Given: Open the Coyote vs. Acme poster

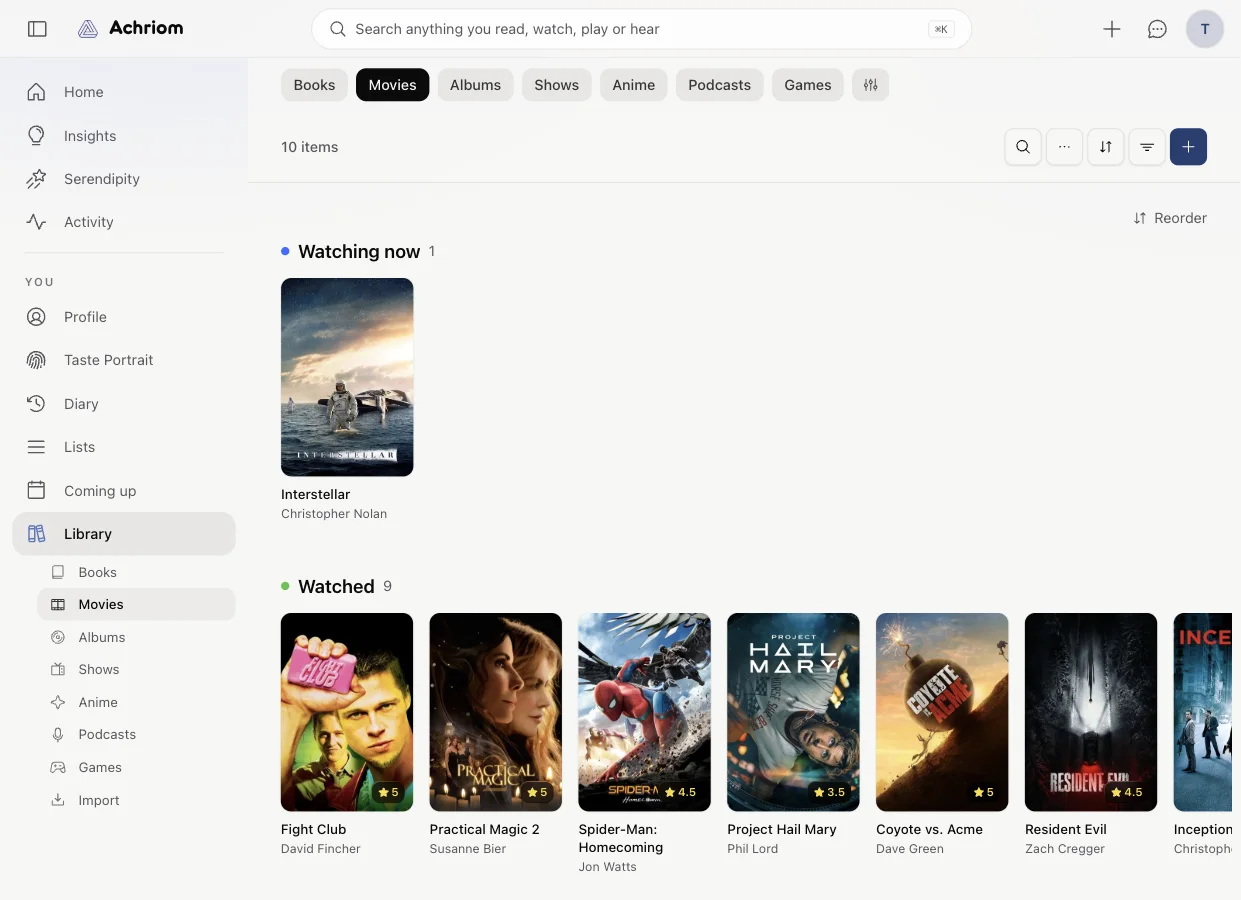Looking at the screenshot, I should coord(942,712).
